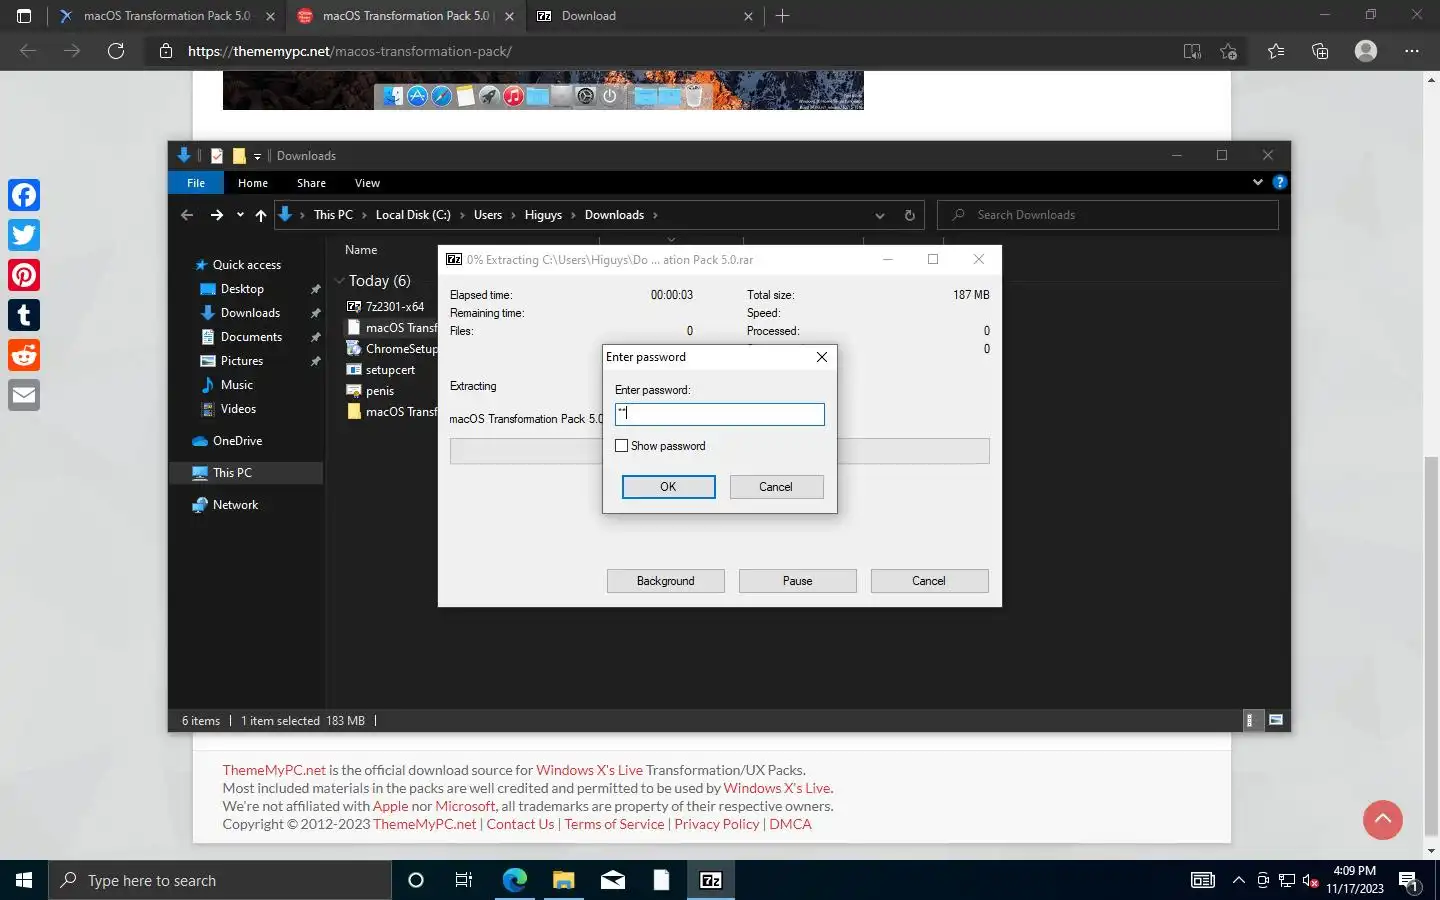Switch to large icons view

tap(1276, 720)
